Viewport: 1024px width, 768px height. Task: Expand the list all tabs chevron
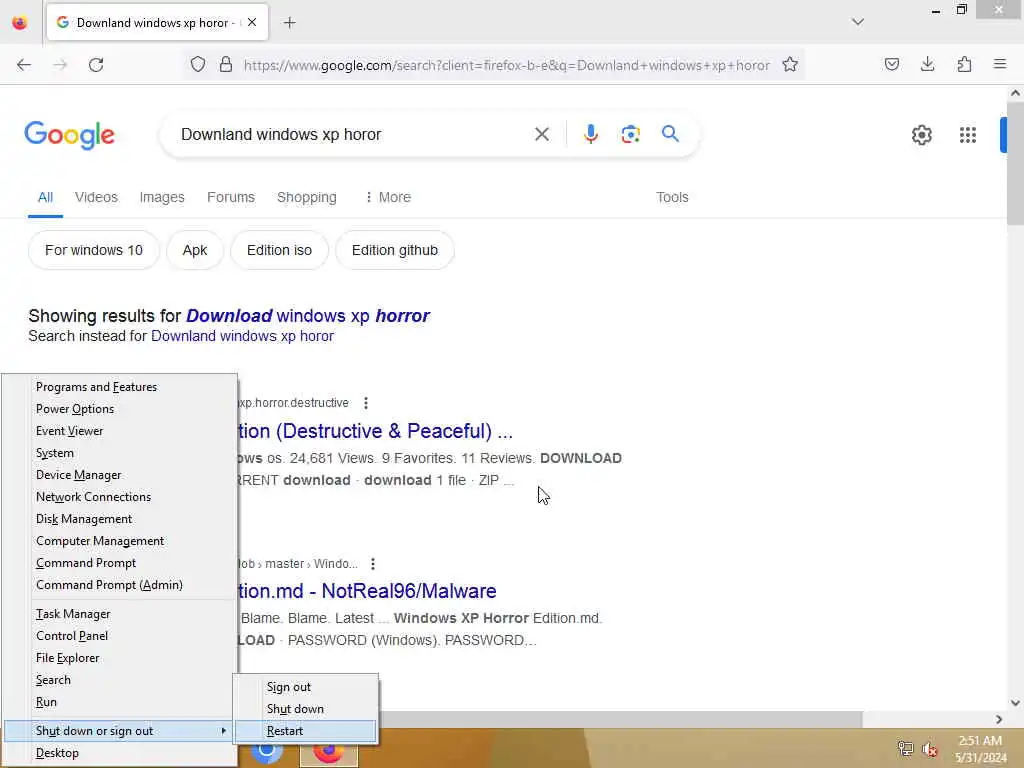pyautogui.click(x=857, y=22)
